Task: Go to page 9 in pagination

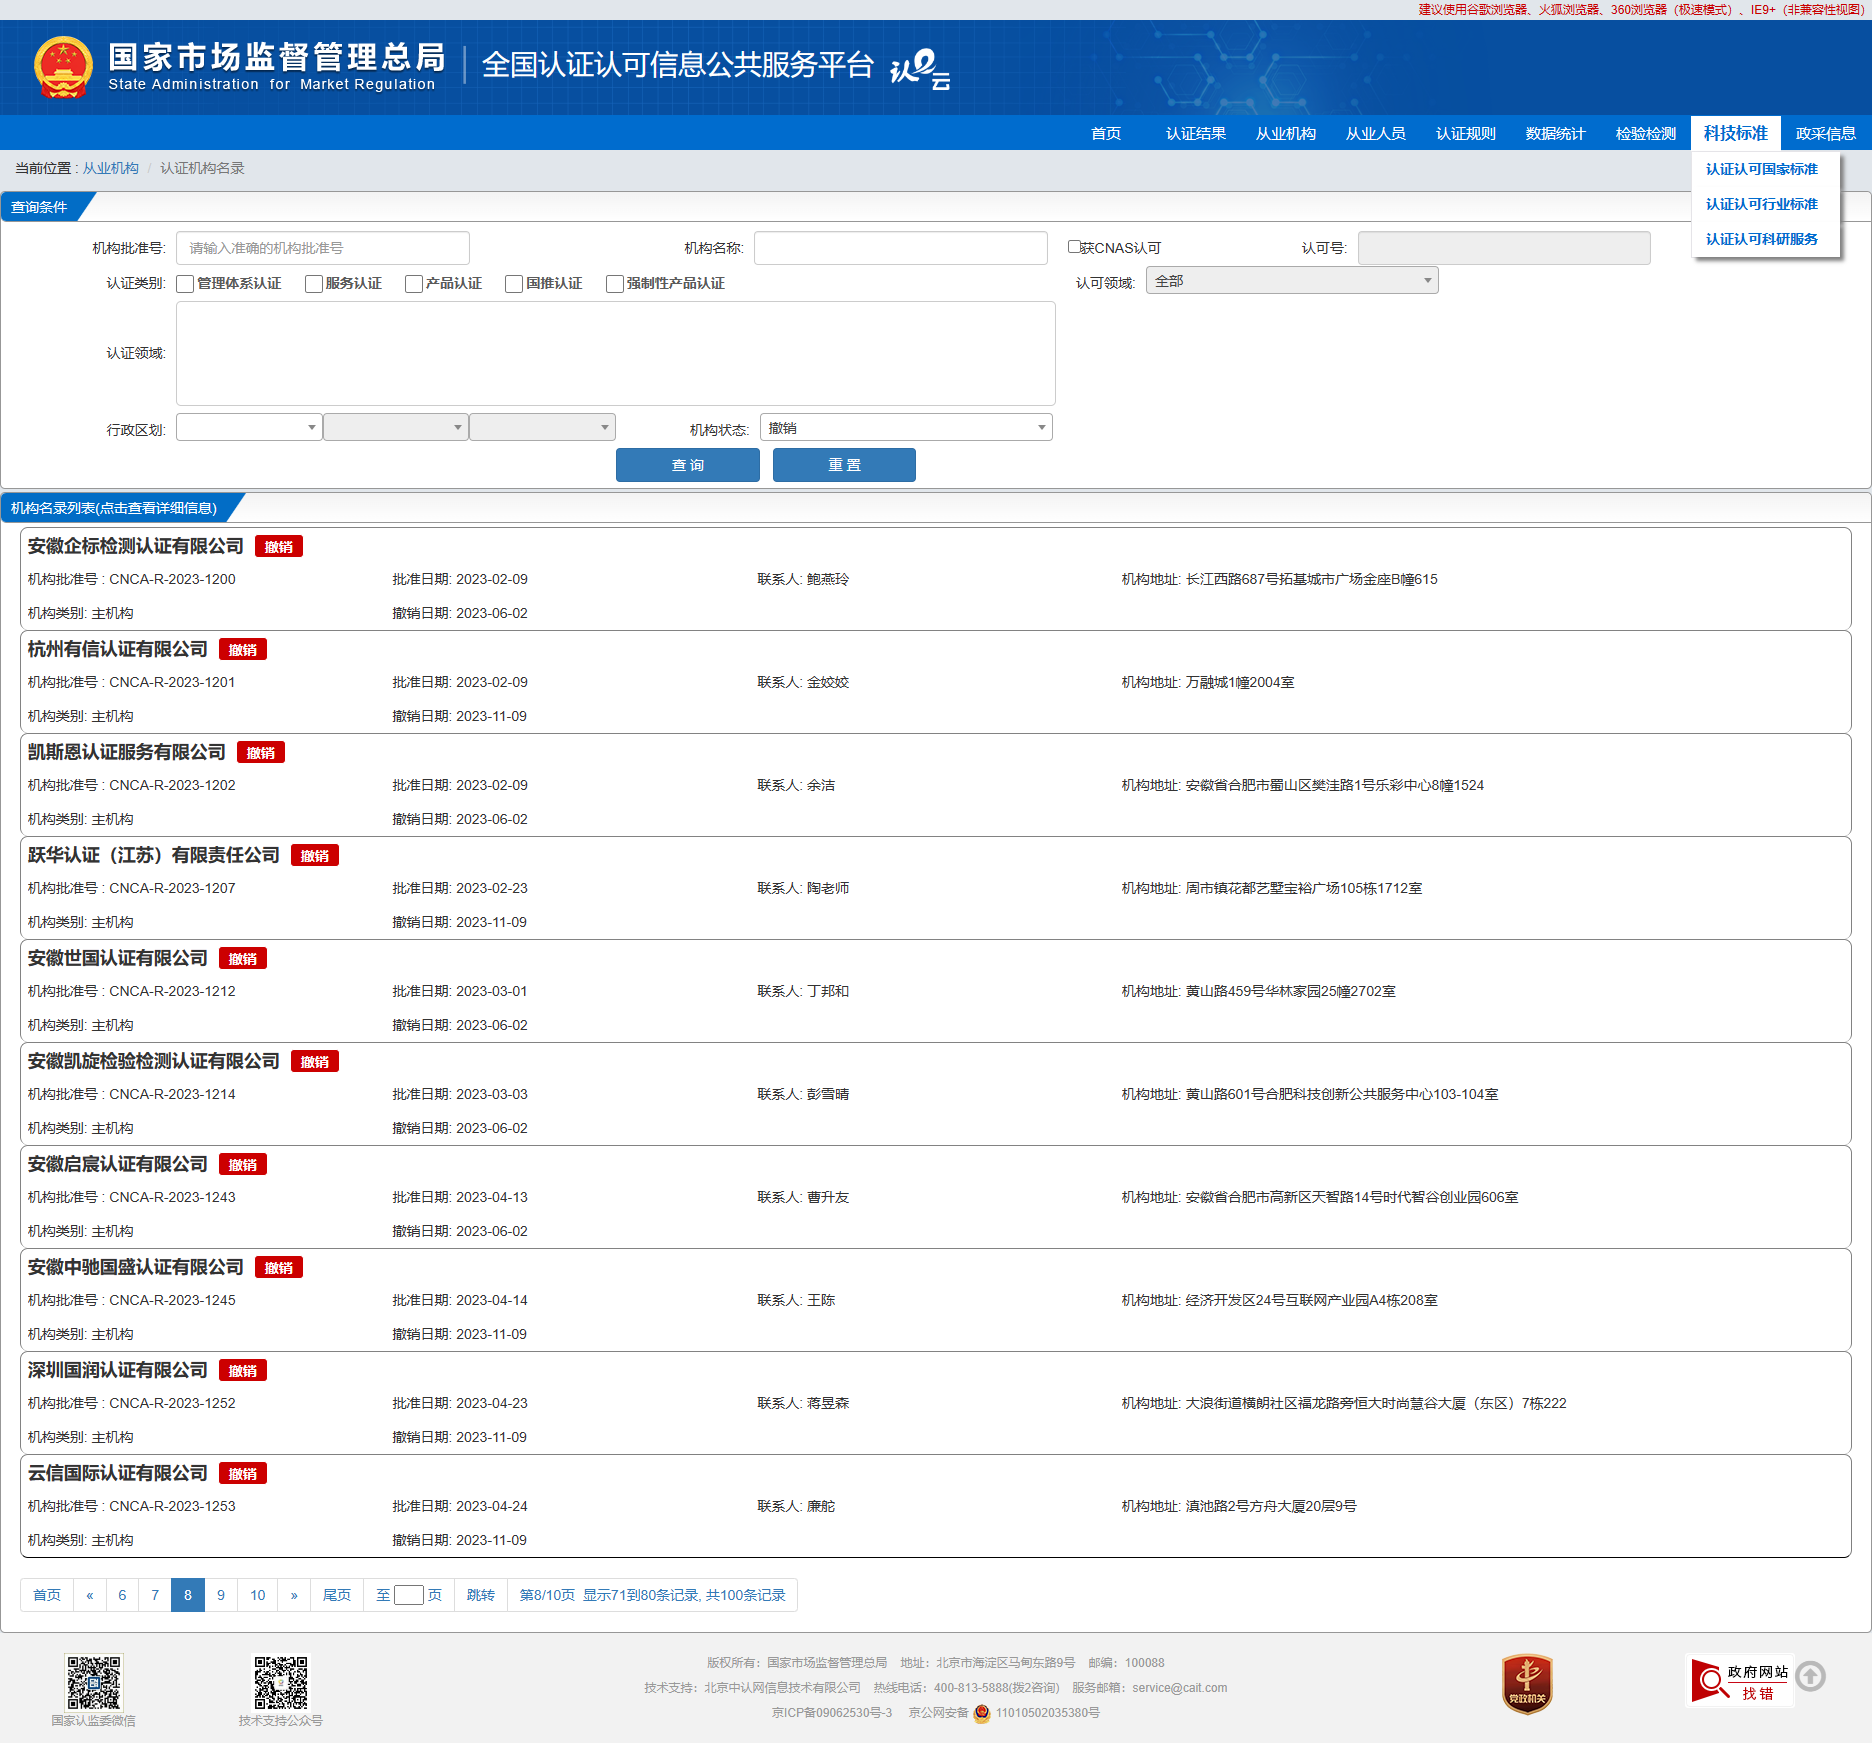Action: pos(221,1595)
